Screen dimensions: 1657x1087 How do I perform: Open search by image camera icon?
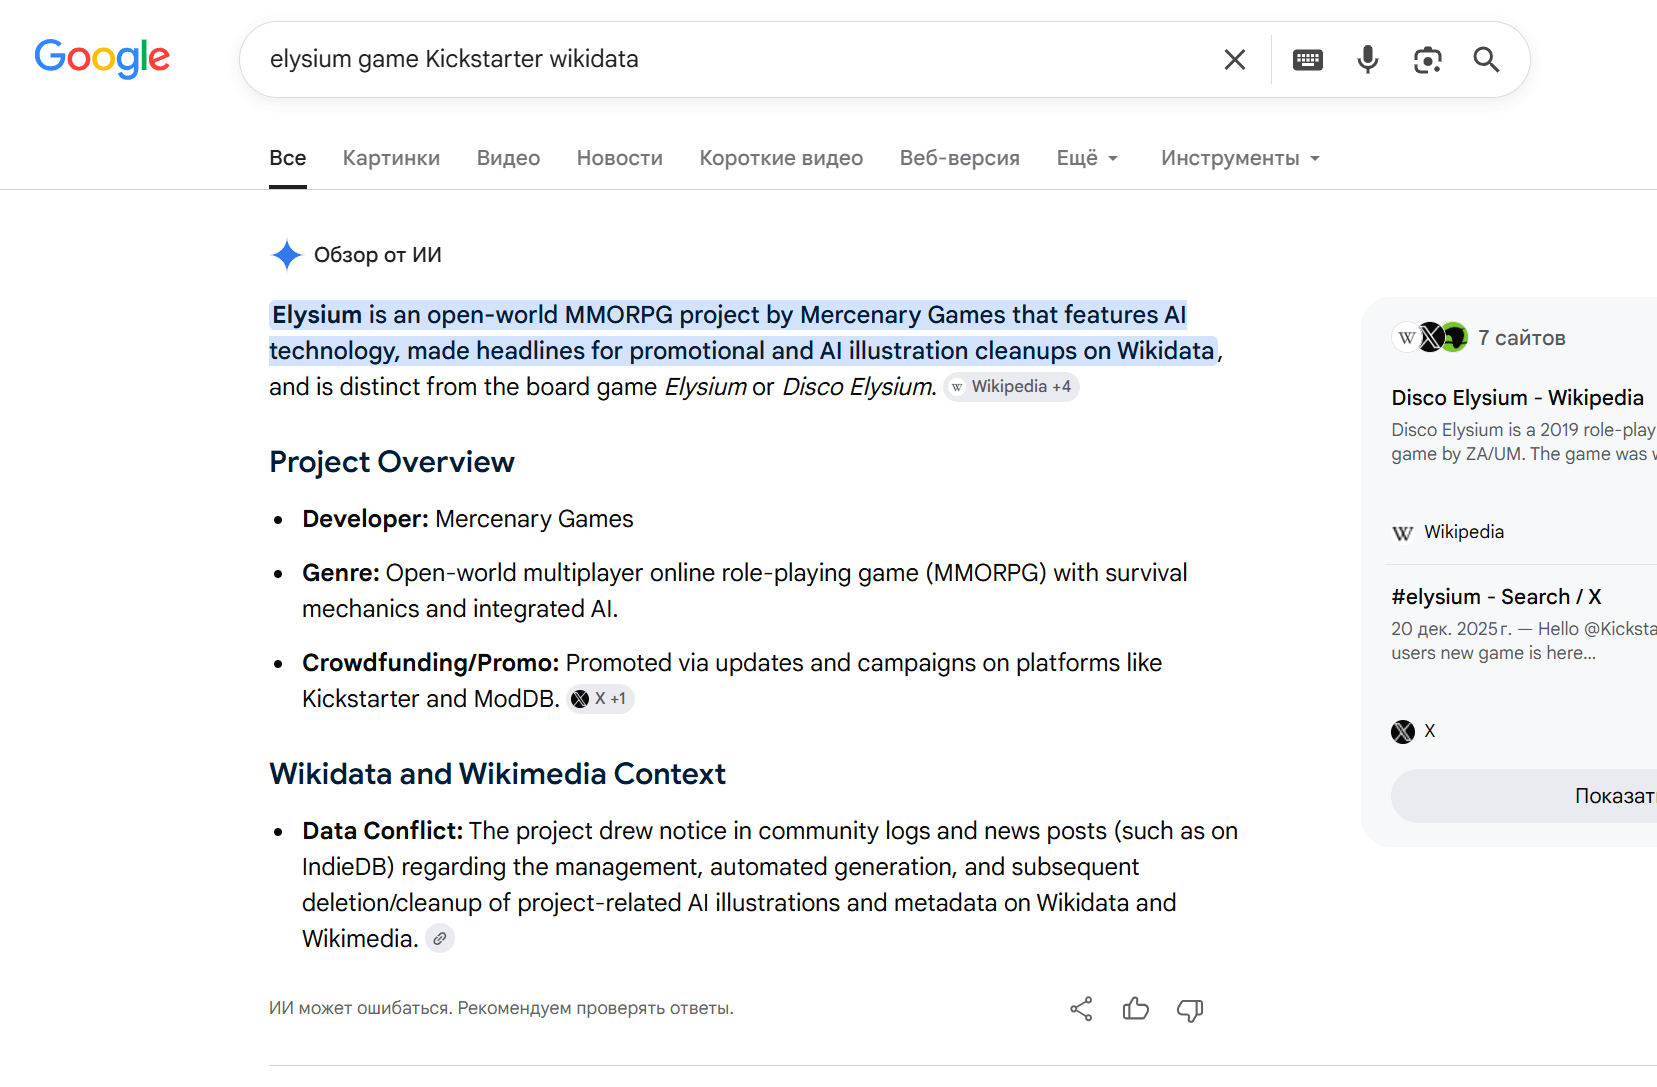[1428, 60]
